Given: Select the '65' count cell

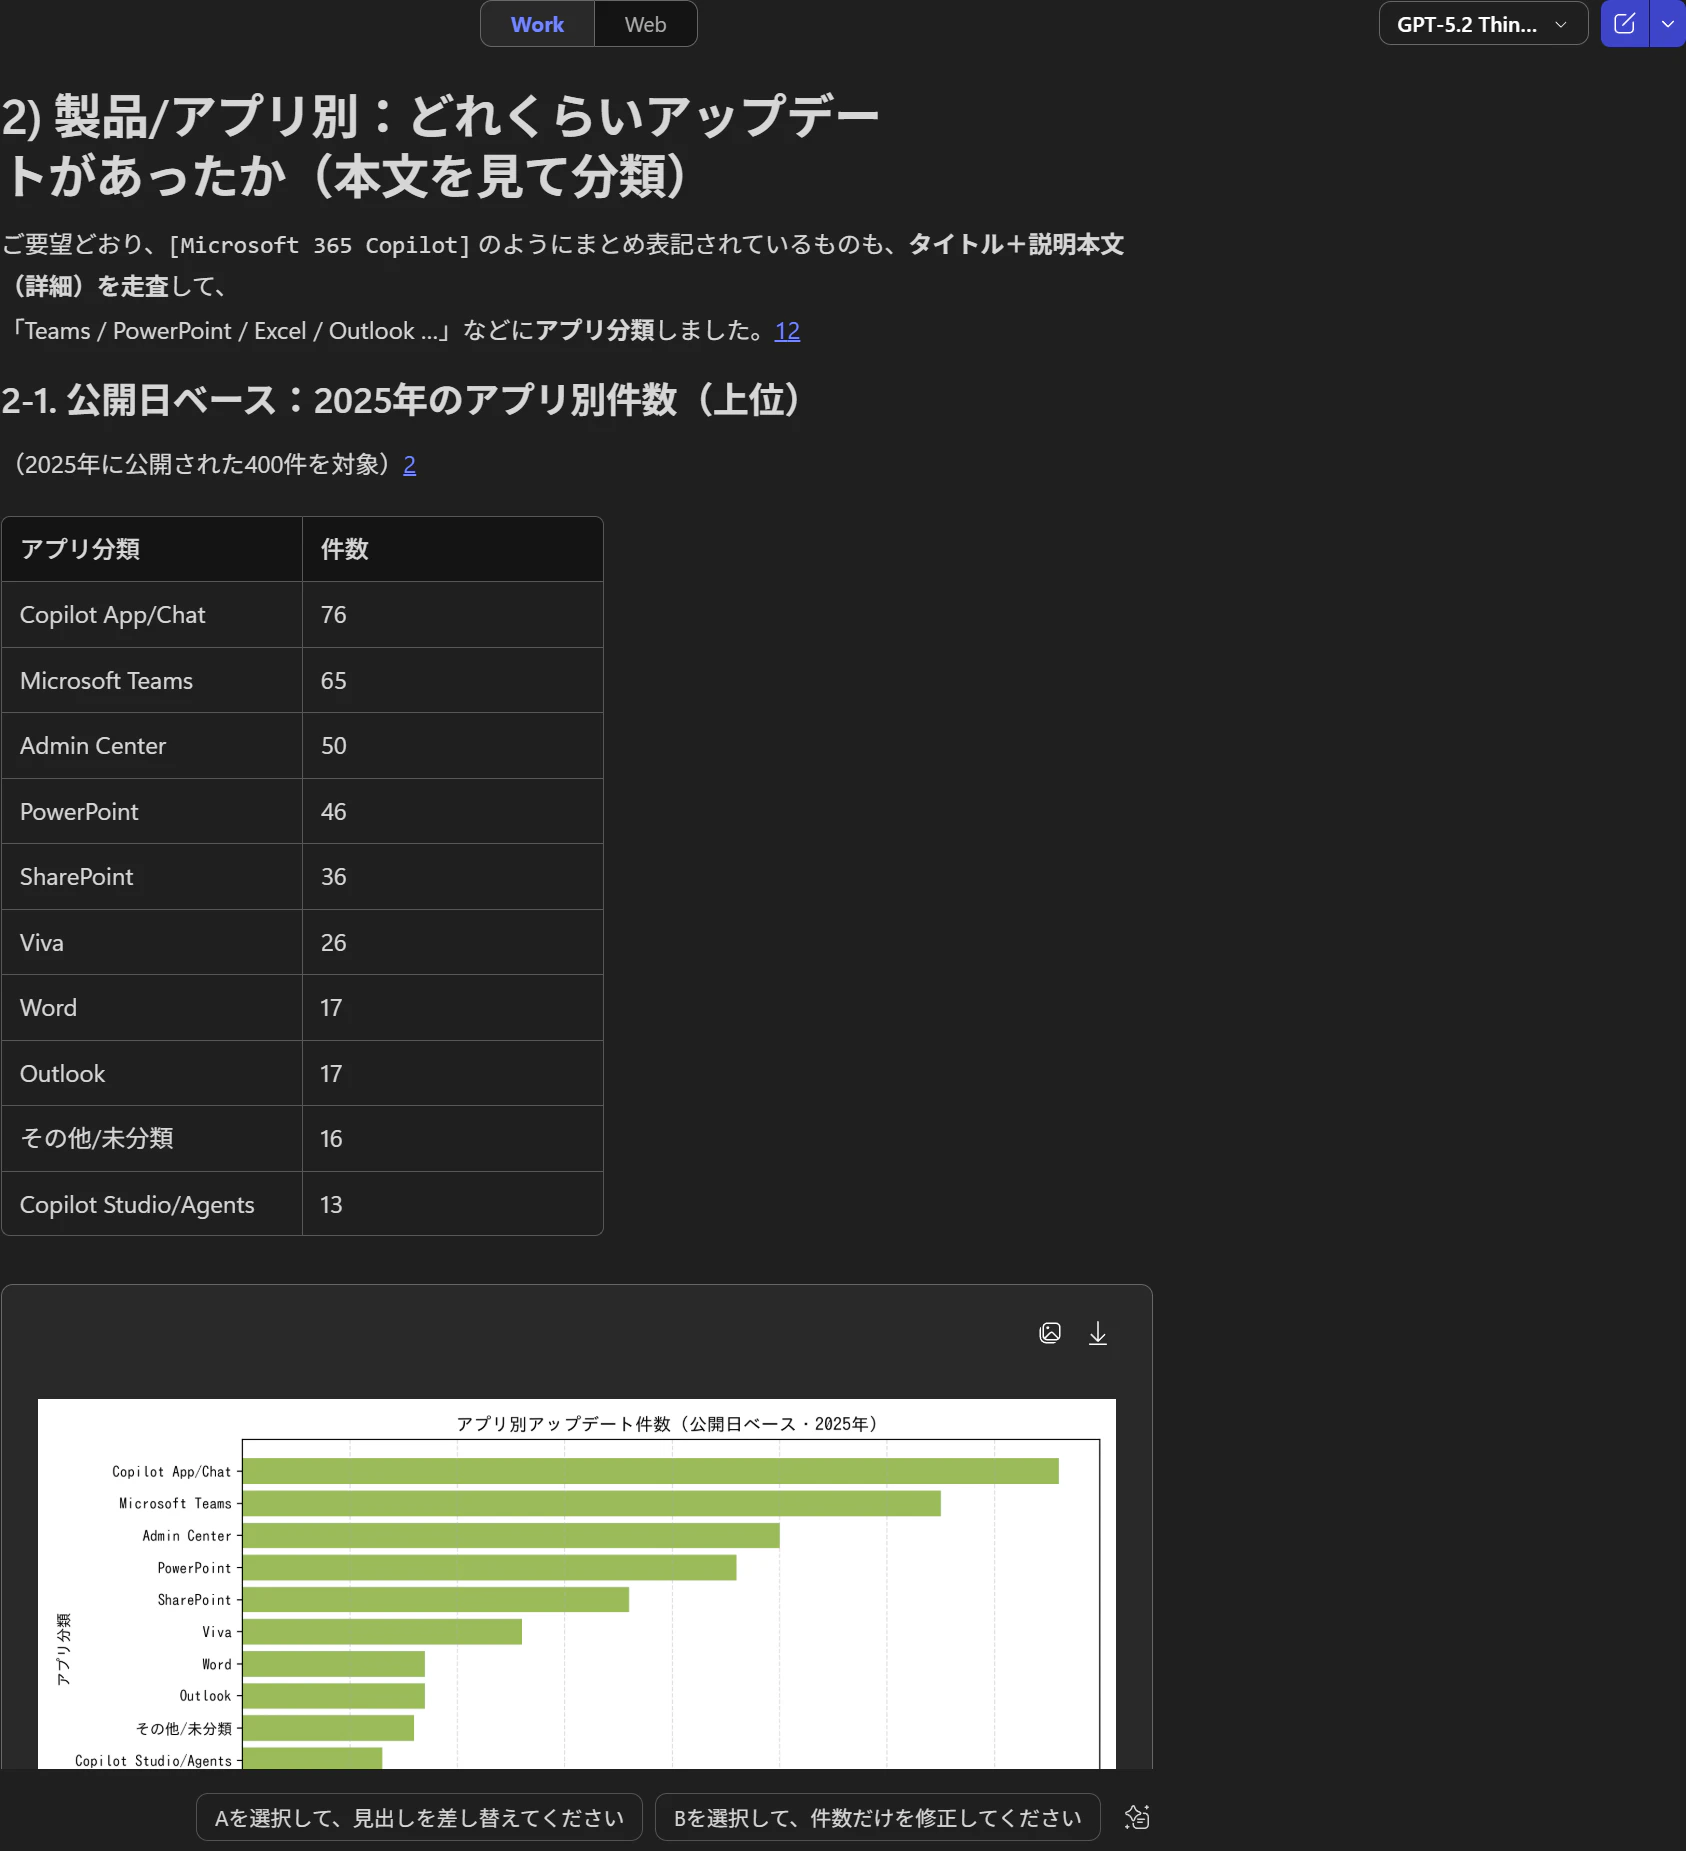Looking at the screenshot, I should point(452,681).
